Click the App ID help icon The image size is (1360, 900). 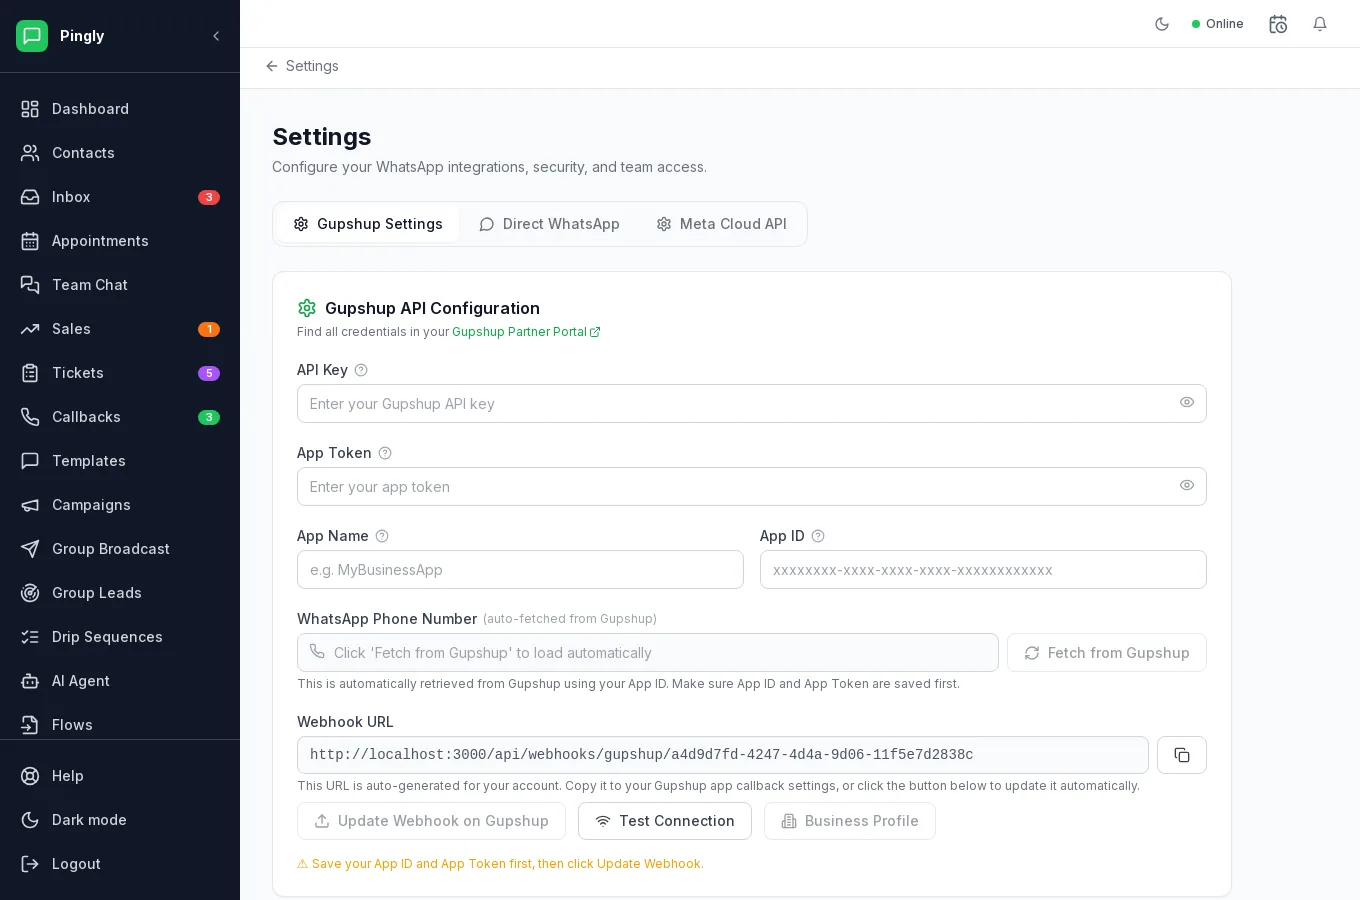point(818,536)
